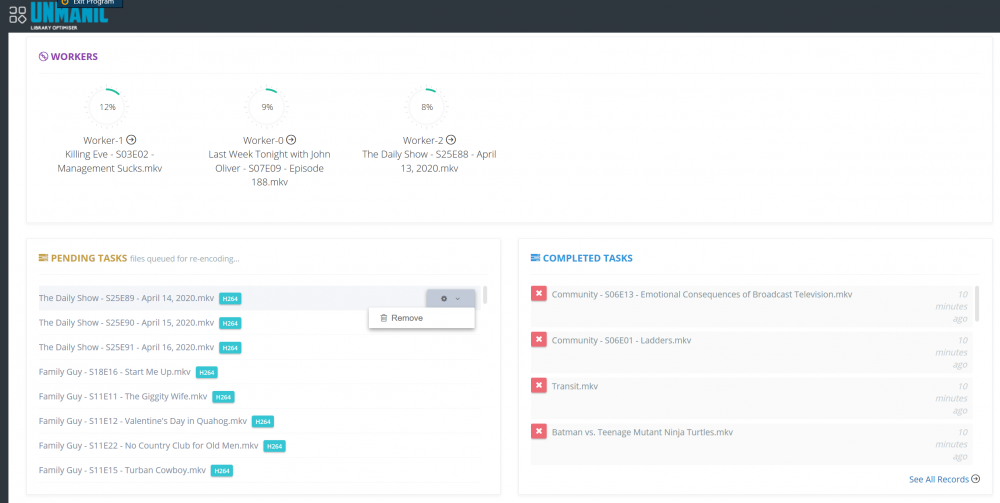Click the Exit Program button
Screen dimensions: 1000x503
(89, 3)
